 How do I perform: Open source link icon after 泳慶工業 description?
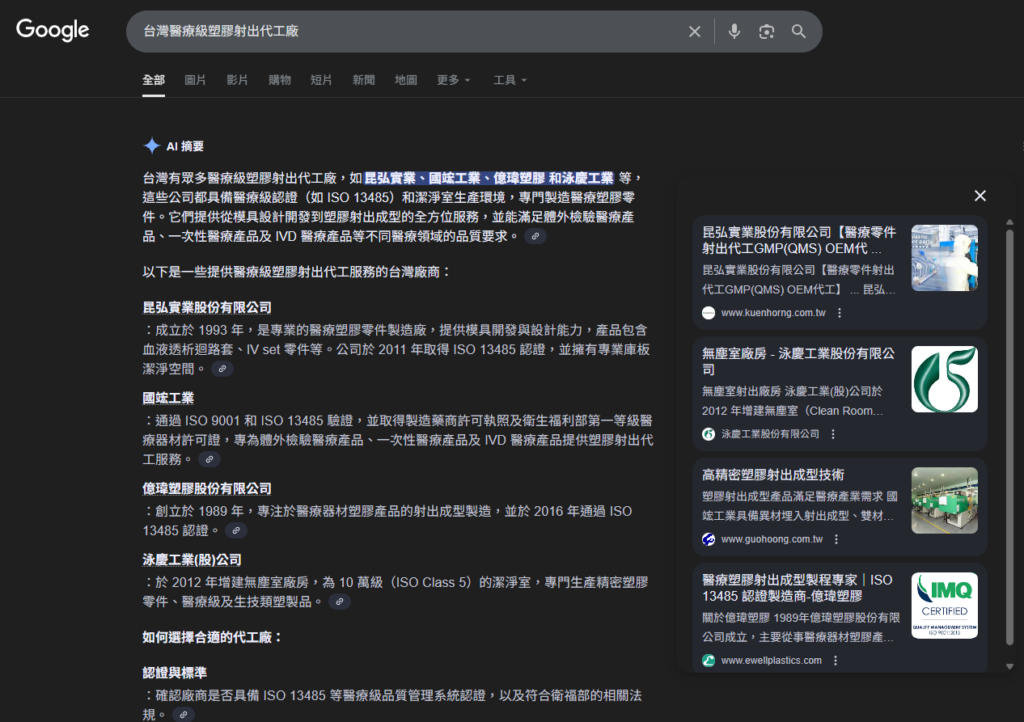[340, 602]
